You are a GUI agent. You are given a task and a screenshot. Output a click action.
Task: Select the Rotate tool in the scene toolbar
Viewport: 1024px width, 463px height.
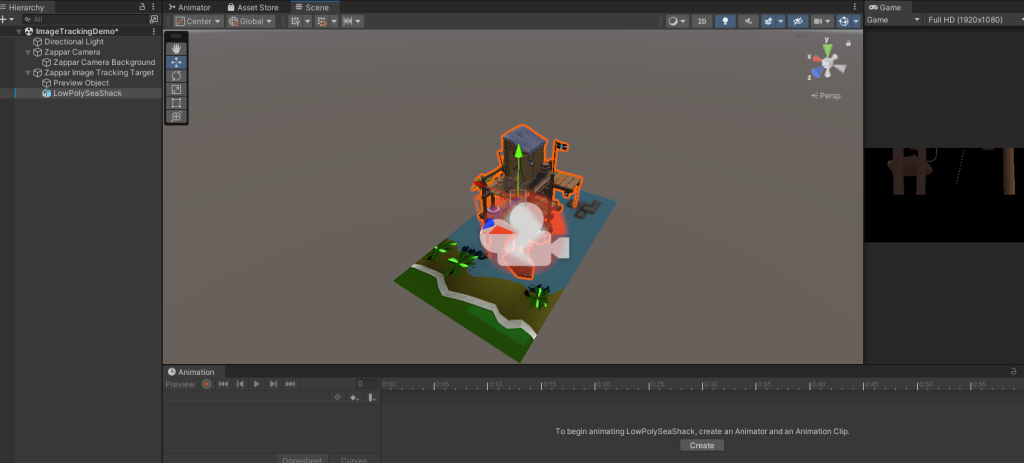(x=176, y=75)
